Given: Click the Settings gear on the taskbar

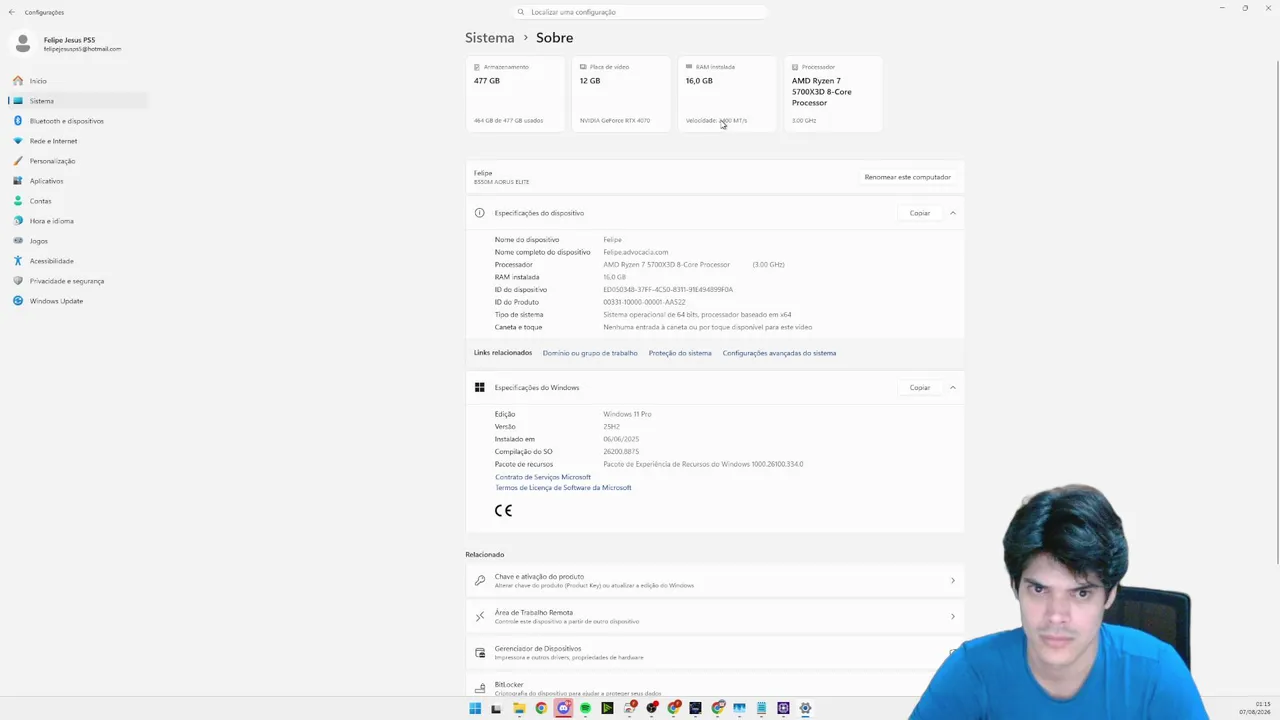Looking at the screenshot, I should coord(805,708).
